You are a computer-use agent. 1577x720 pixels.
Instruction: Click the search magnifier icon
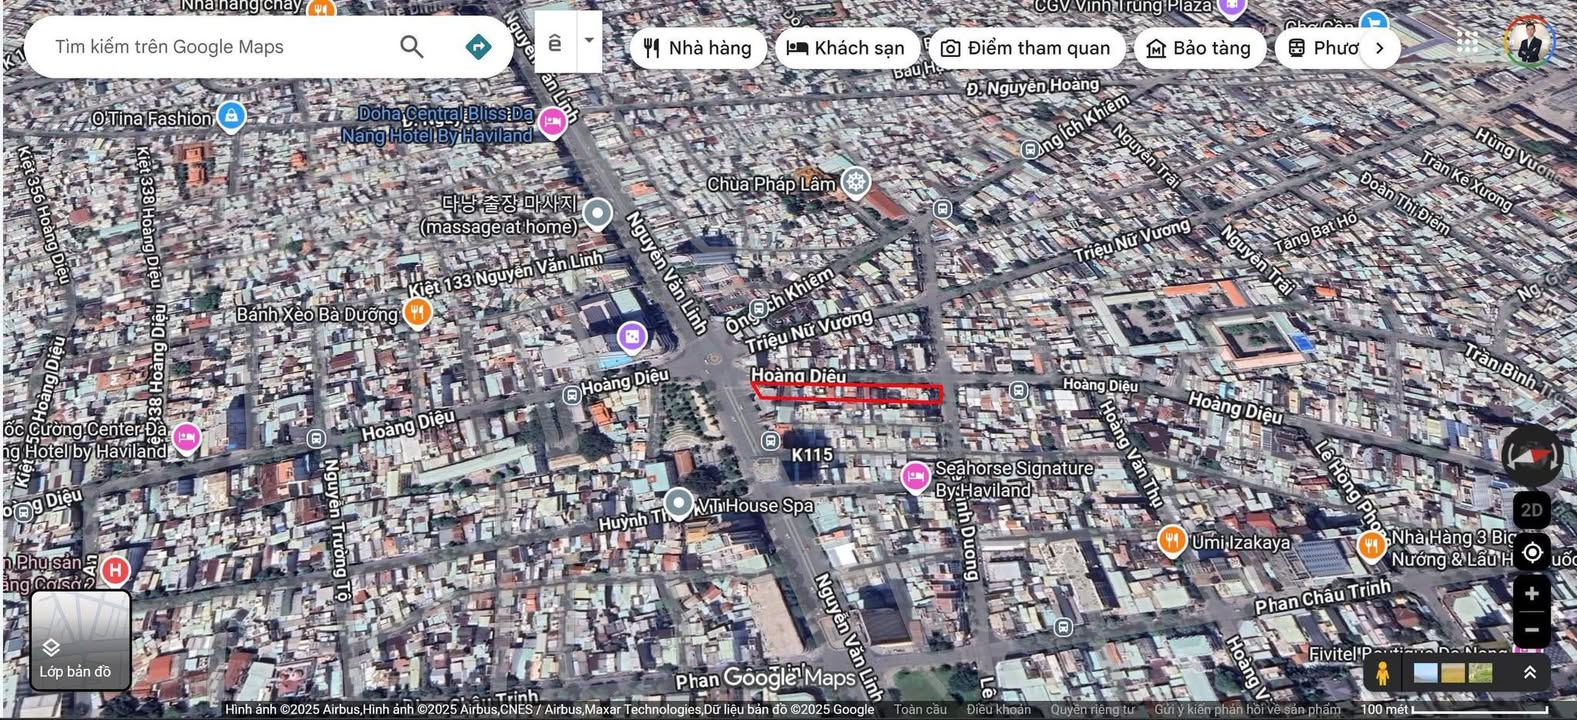[x=411, y=46]
